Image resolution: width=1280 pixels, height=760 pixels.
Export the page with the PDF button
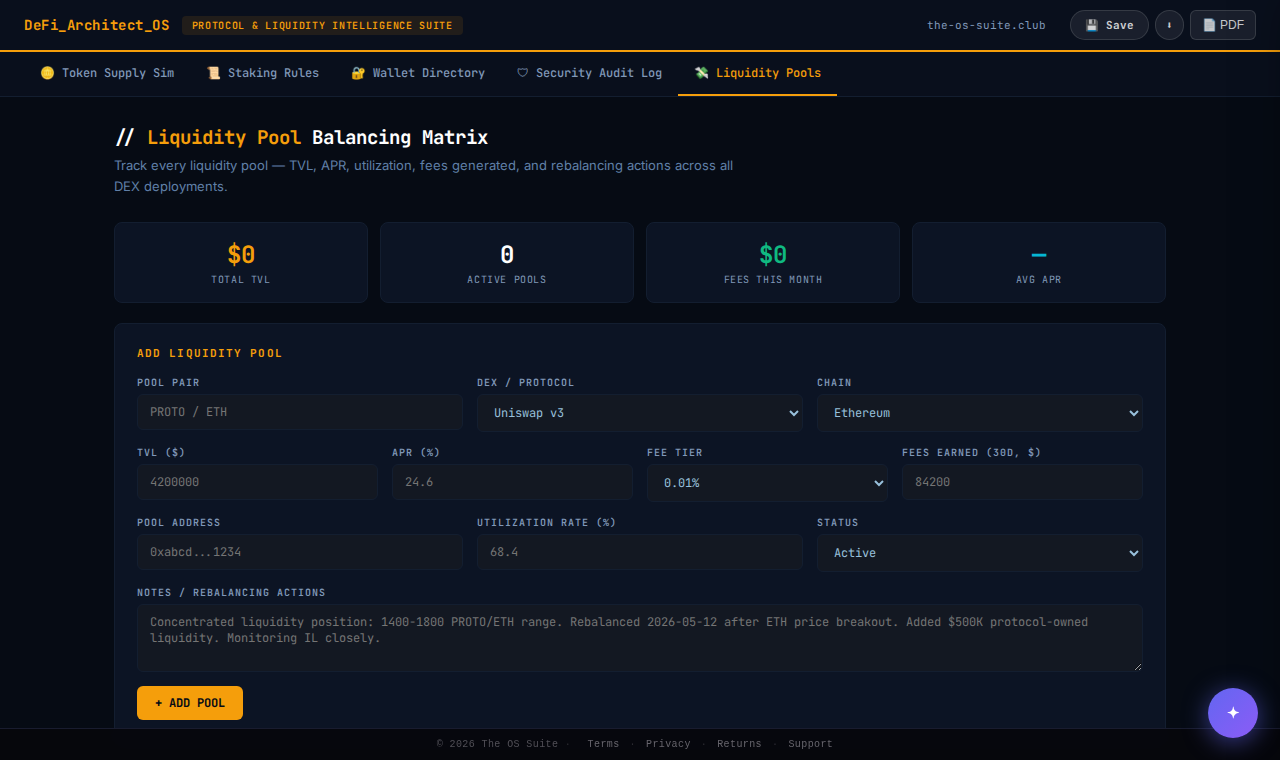click(1223, 25)
